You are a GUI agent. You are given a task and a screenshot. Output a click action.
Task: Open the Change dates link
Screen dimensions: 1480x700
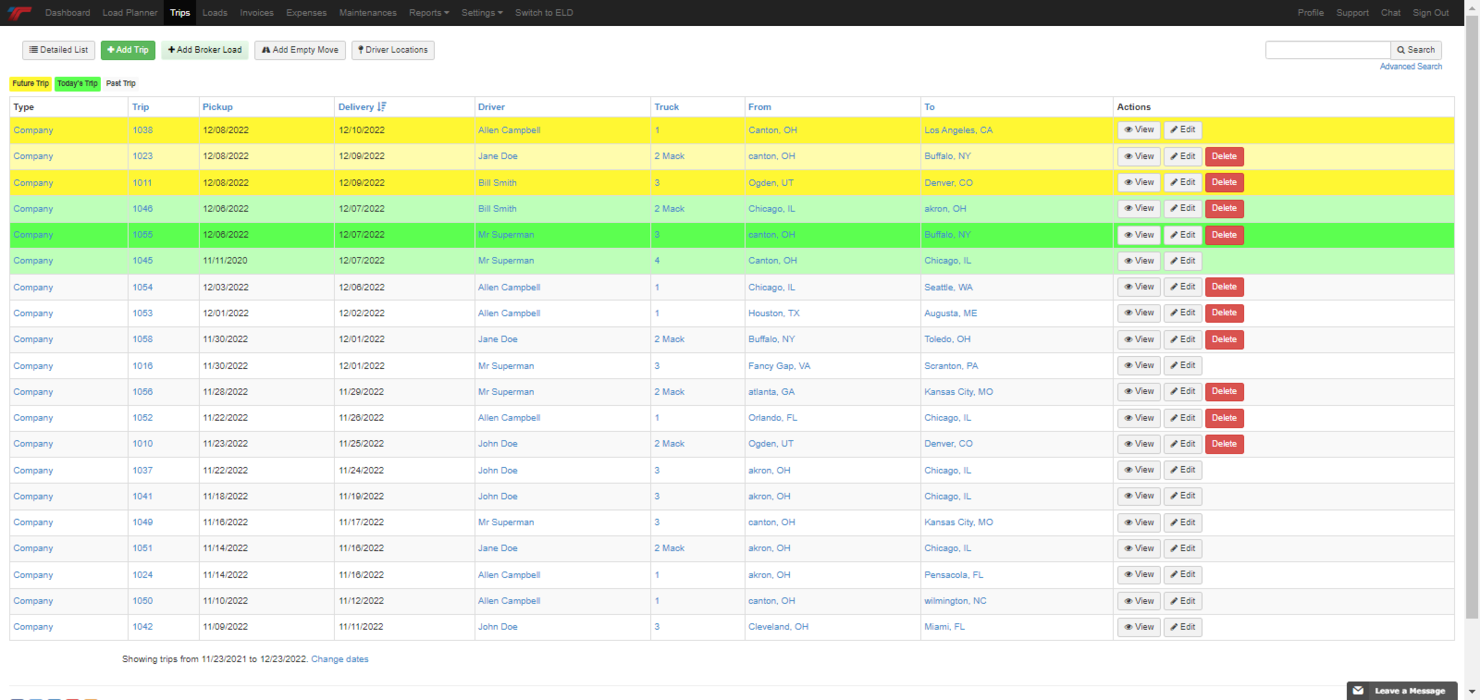[x=339, y=659]
